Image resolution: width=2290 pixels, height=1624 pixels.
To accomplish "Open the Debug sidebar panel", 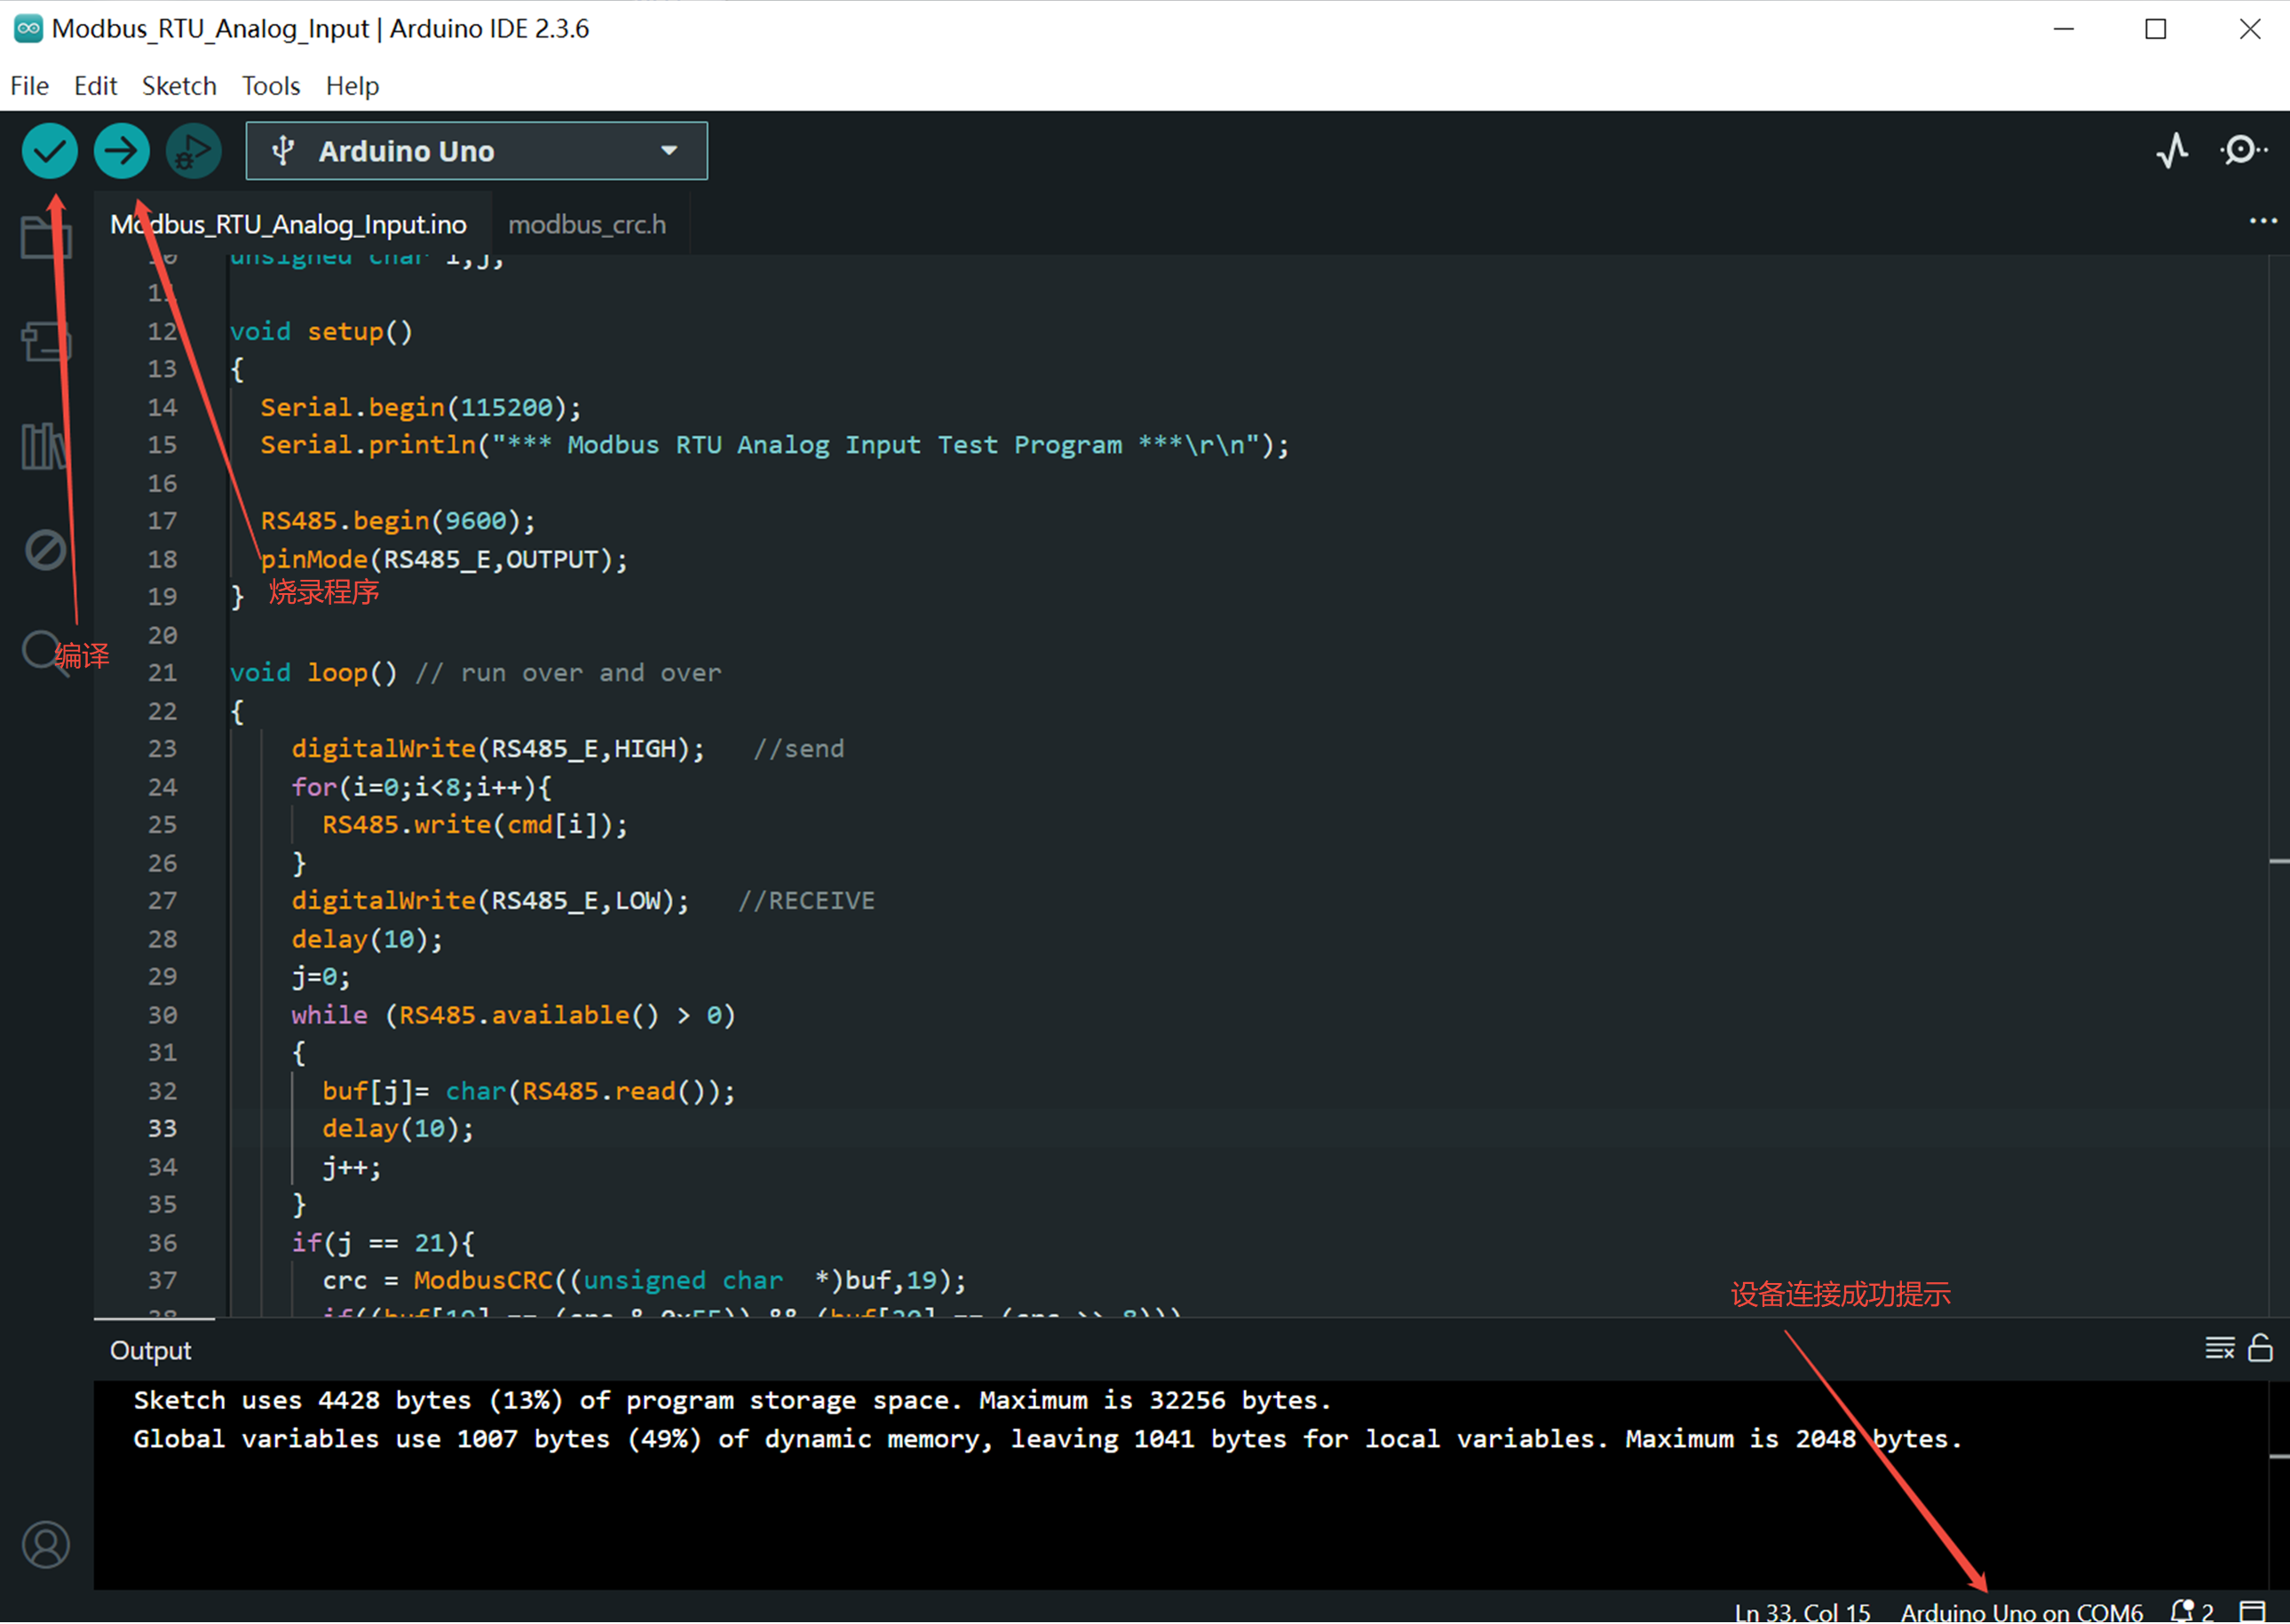I will [x=45, y=549].
